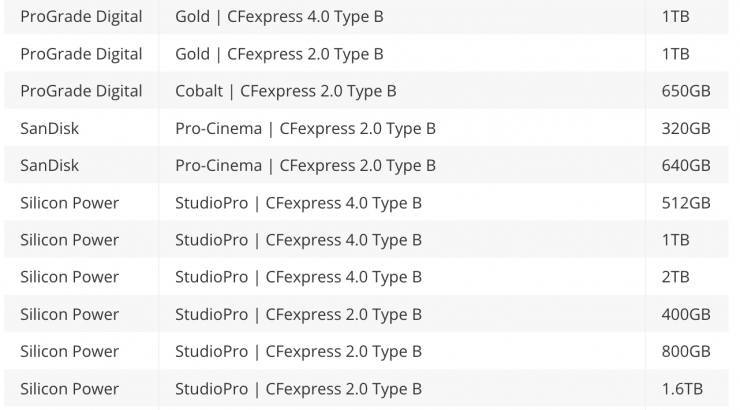Click Silicon Power in the 400GB row
Image resolution: width=740 pixels, height=410 pixels.
click(70, 314)
